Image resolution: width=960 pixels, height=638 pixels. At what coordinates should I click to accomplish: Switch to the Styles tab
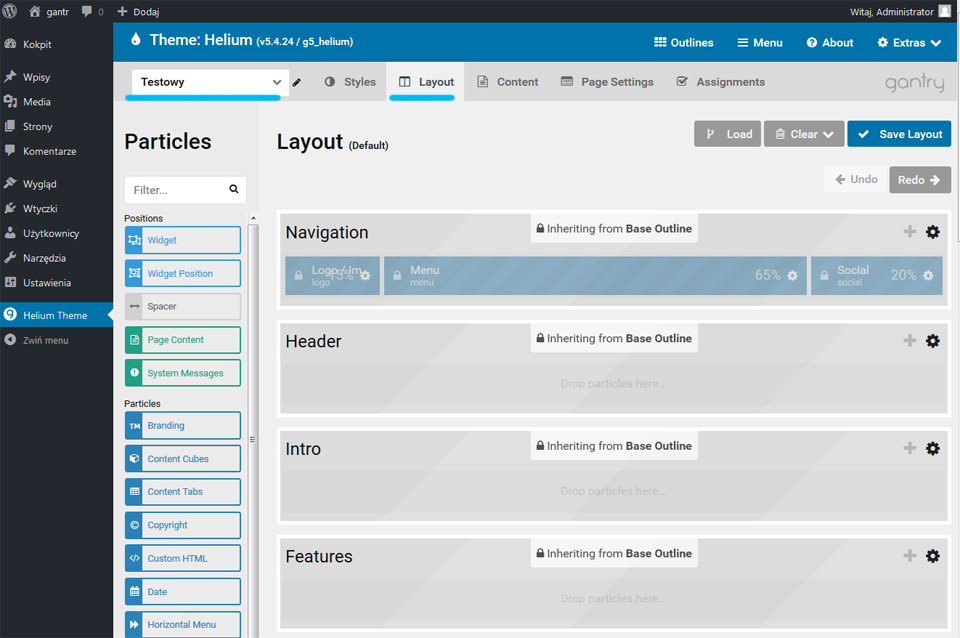pyautogui.click(x=350, y=81)
